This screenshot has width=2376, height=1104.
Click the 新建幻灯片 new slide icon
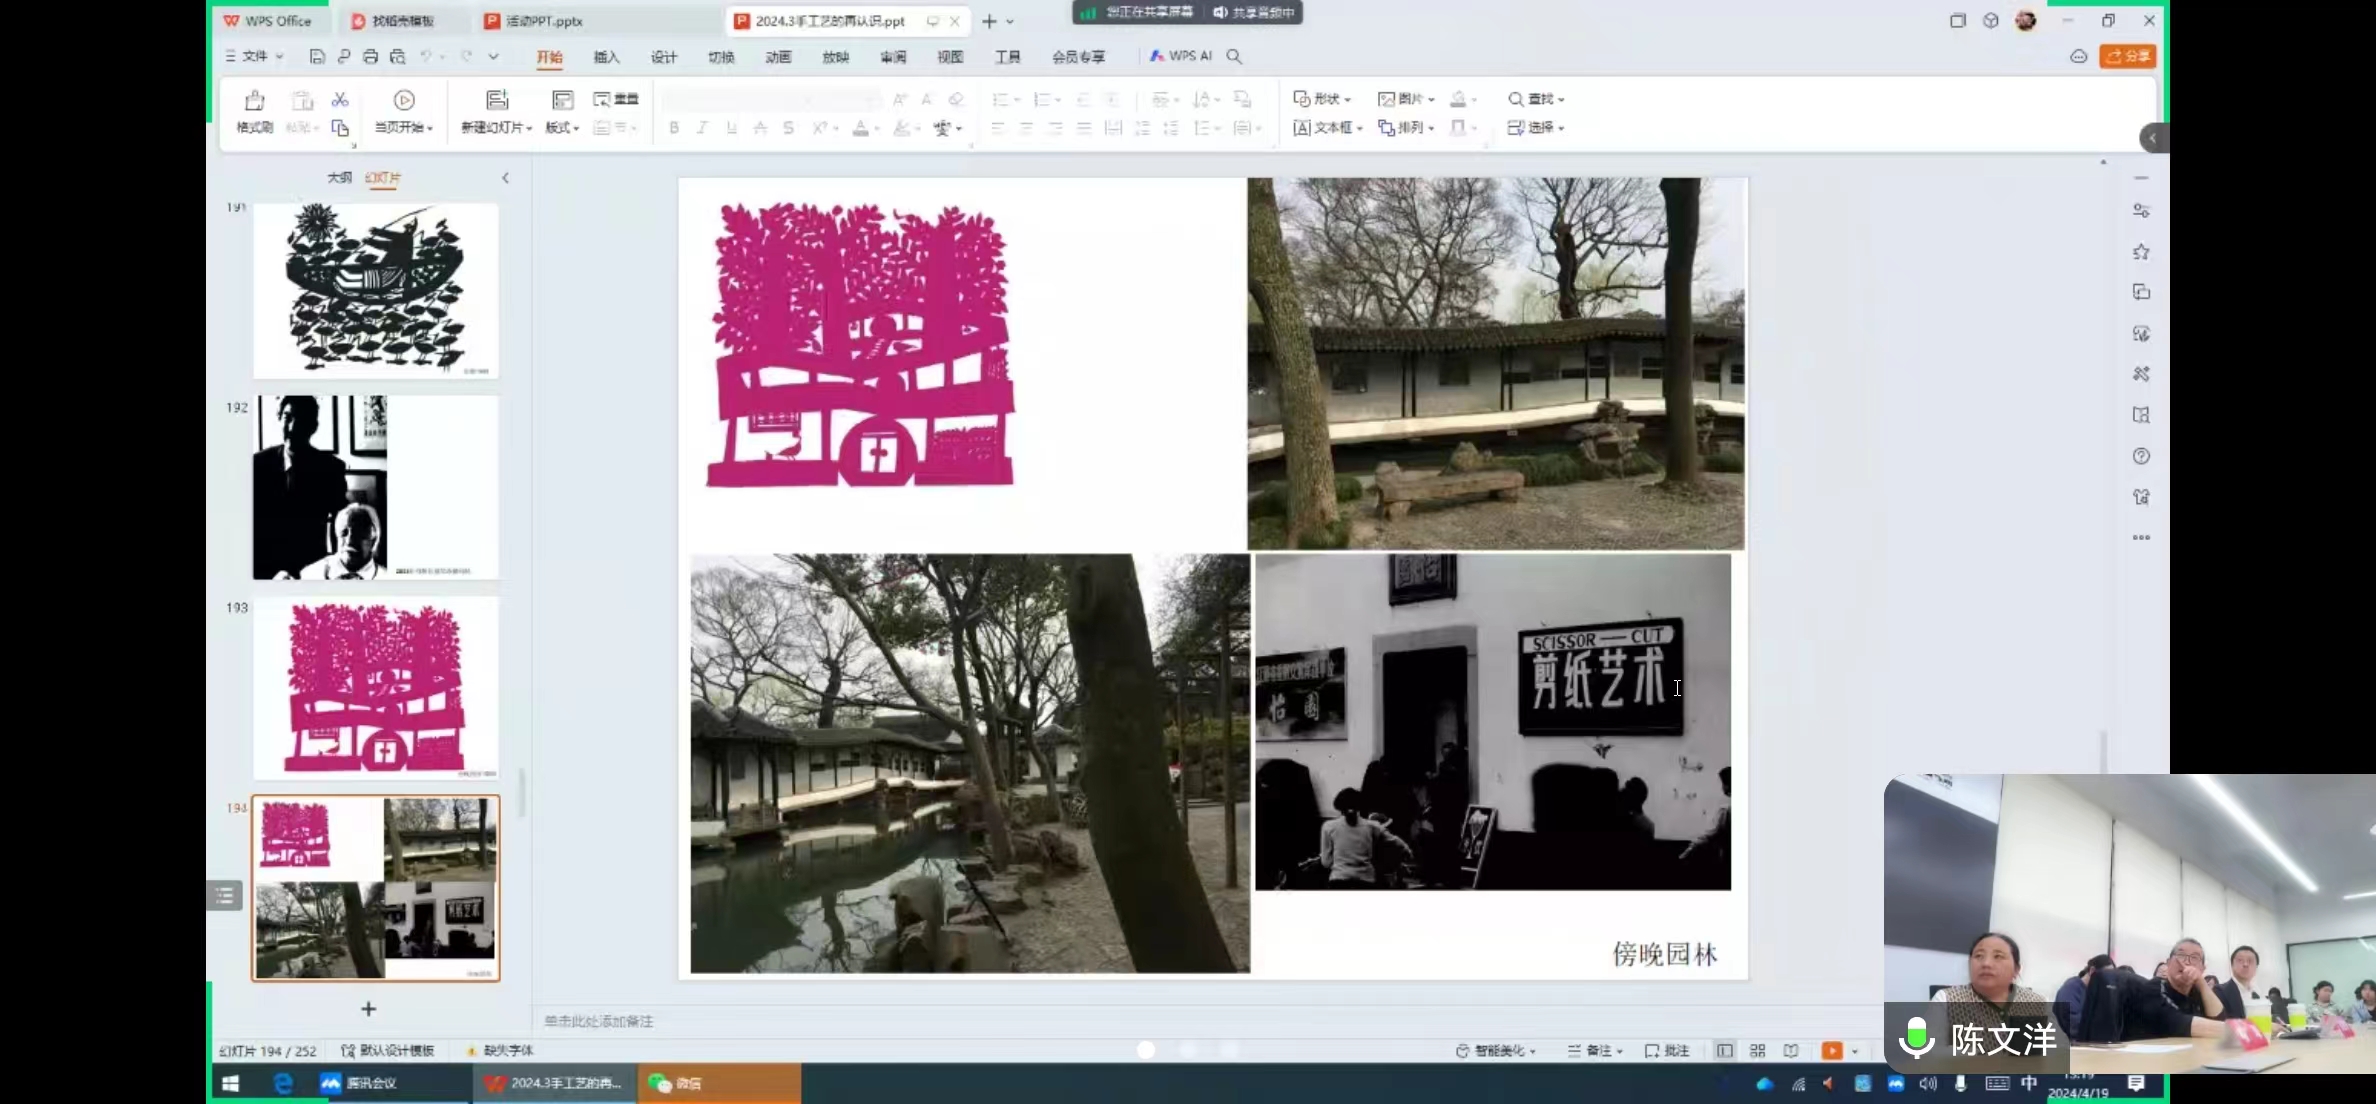497,100
